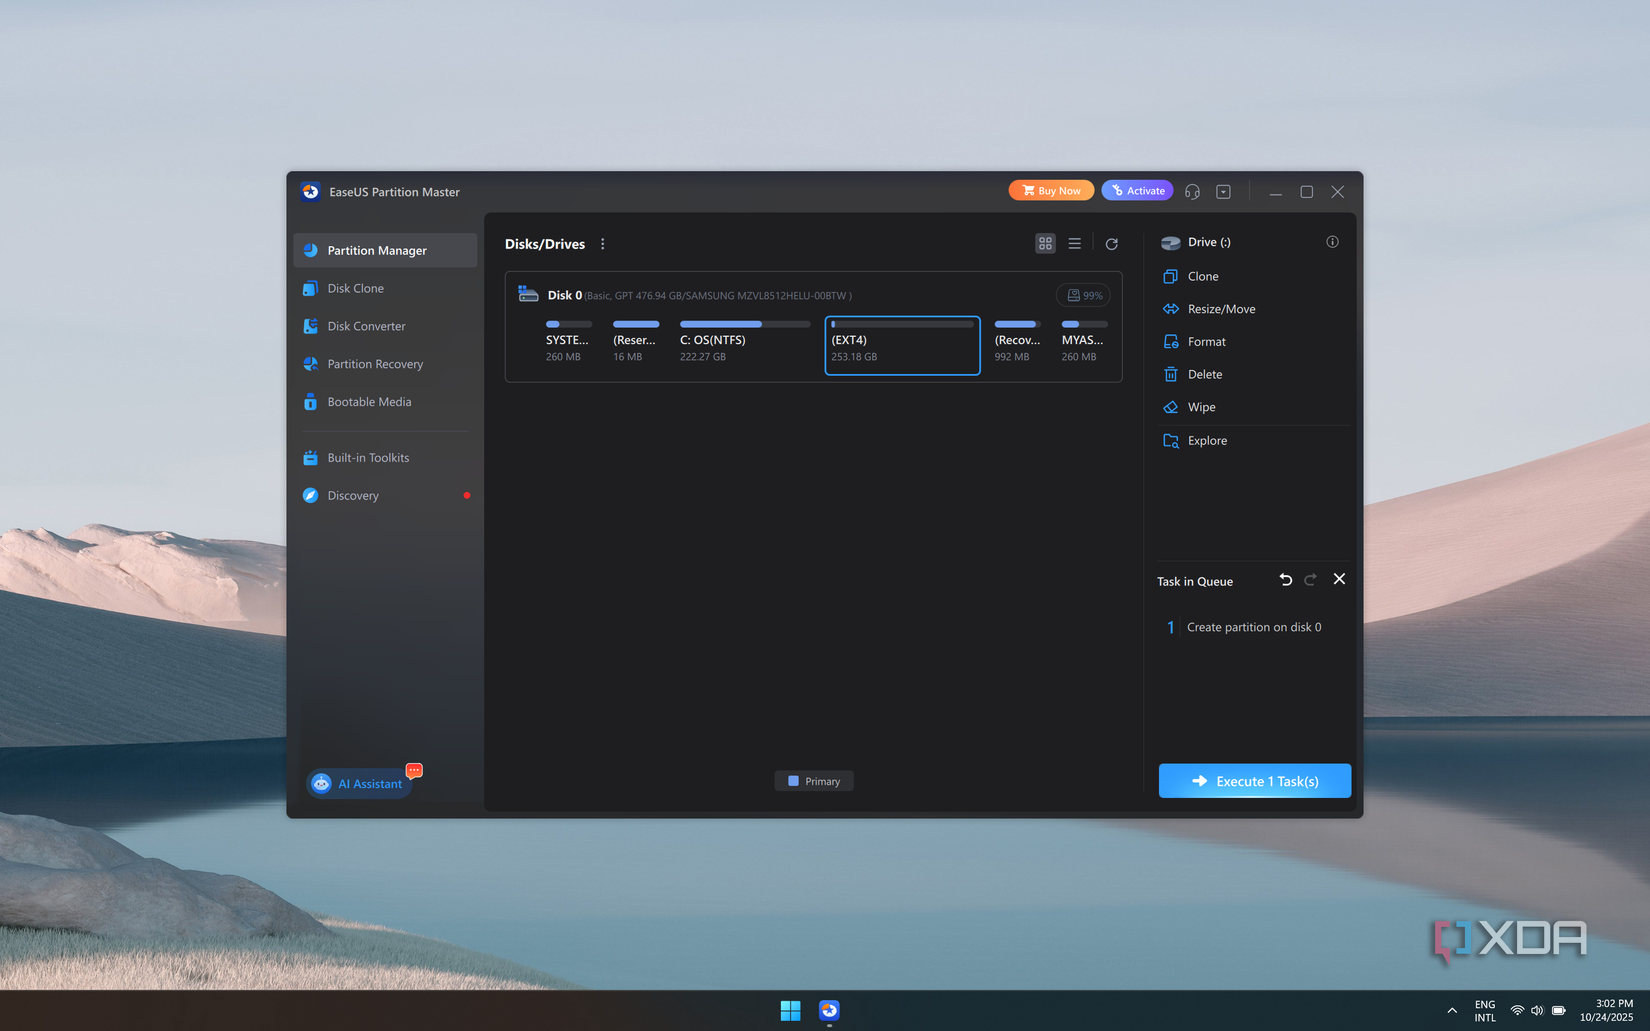The image size is (1650, 1031).
Task: Click the Bootable Media USB icon
Action: pyautogui.click(x=311, y=402)
